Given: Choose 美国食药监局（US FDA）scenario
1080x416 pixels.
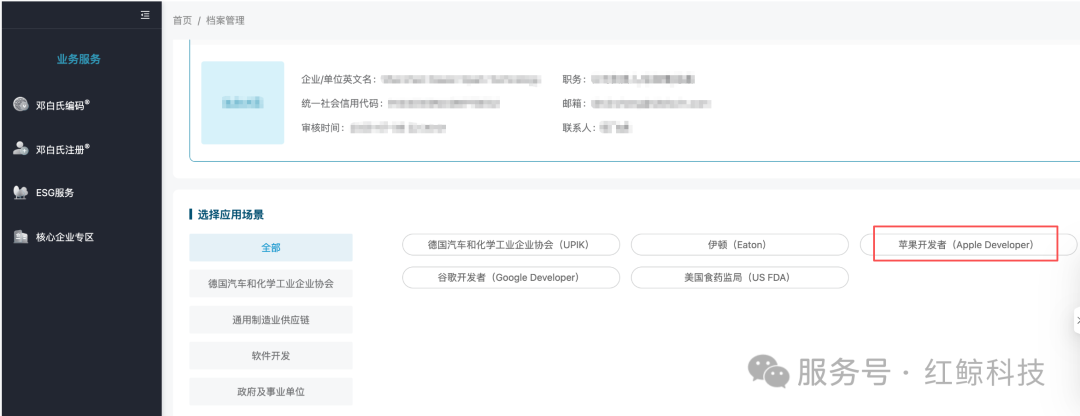Looking at the screenshot, I should coord(739,278).
